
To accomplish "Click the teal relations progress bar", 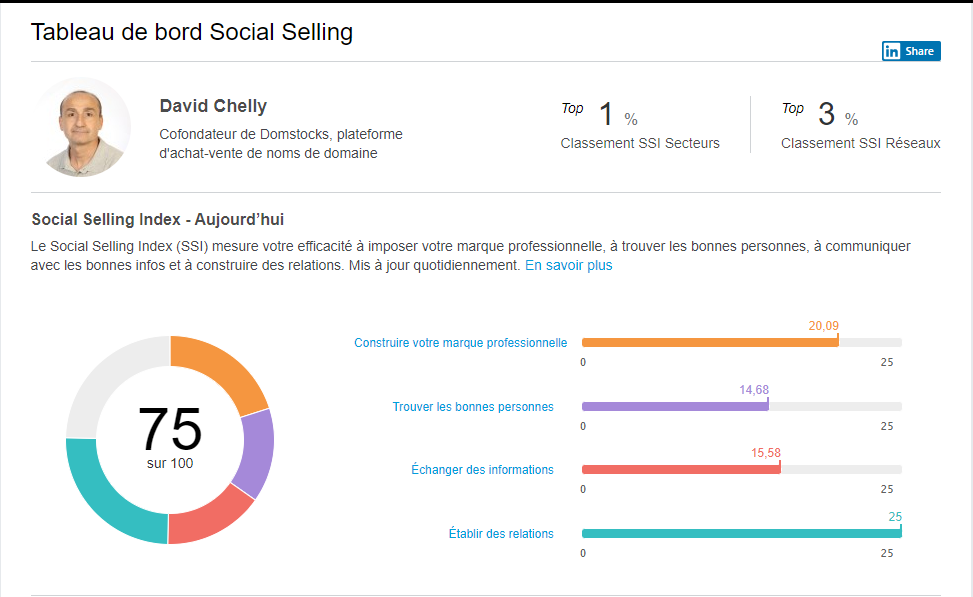I will pos(740,534).
